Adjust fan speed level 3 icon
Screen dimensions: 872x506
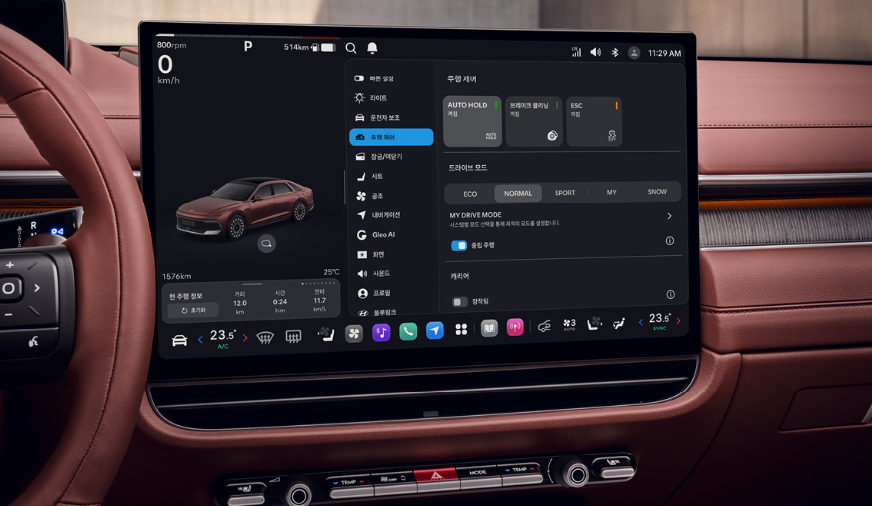point(569,324)
